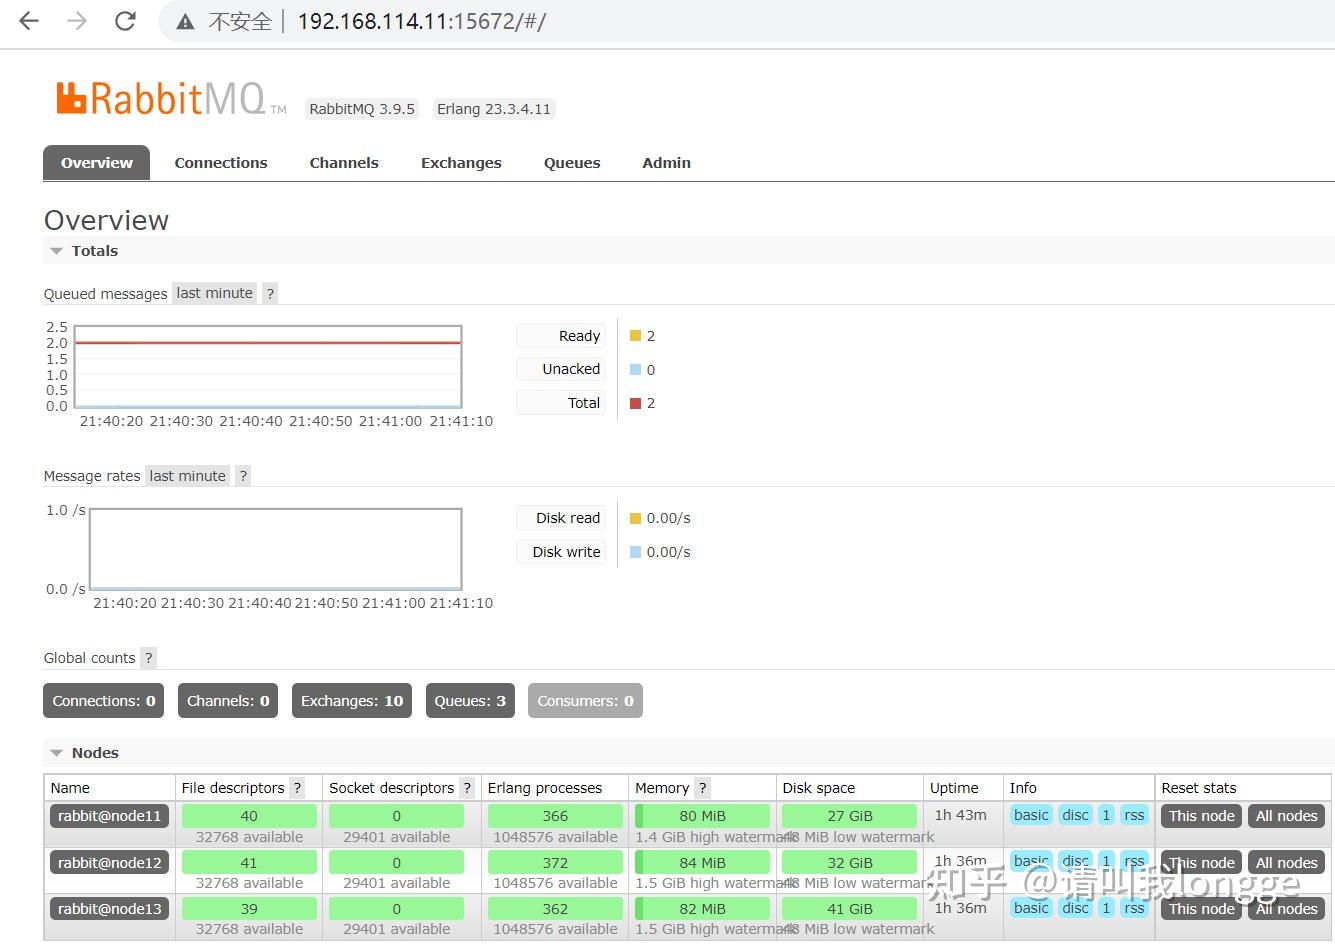The width and height of the screenshot is (1335, 944).
Task: Click the '84 MiB' memory value
Action: [702, 862]
